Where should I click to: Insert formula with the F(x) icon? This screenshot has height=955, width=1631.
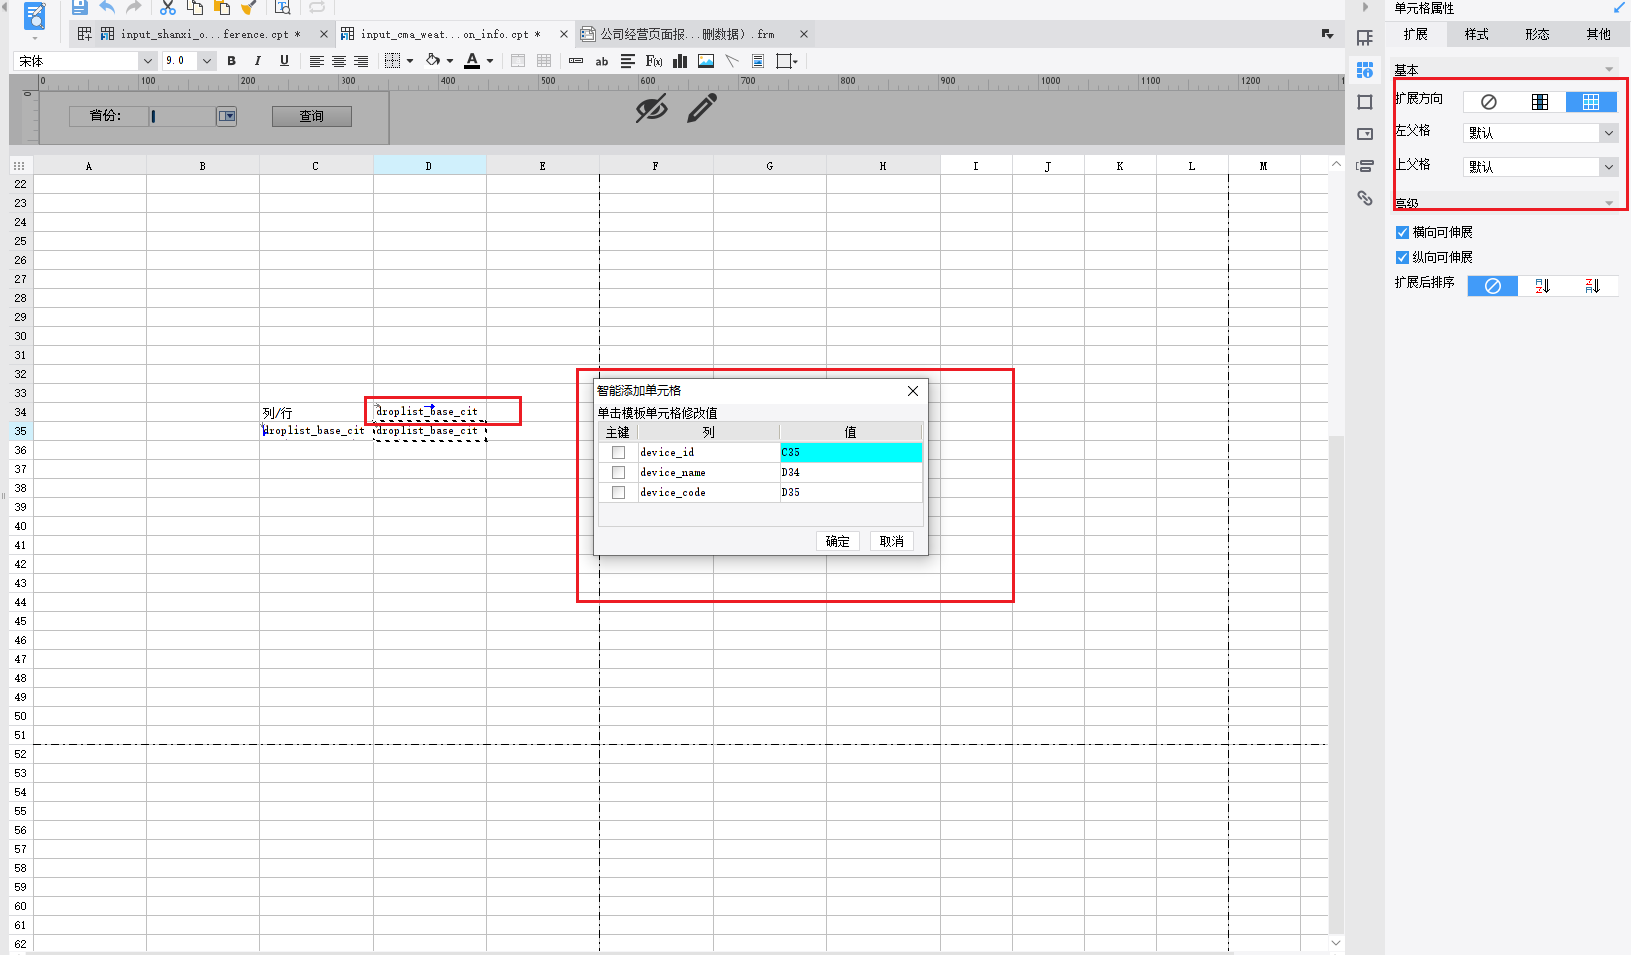654,61
